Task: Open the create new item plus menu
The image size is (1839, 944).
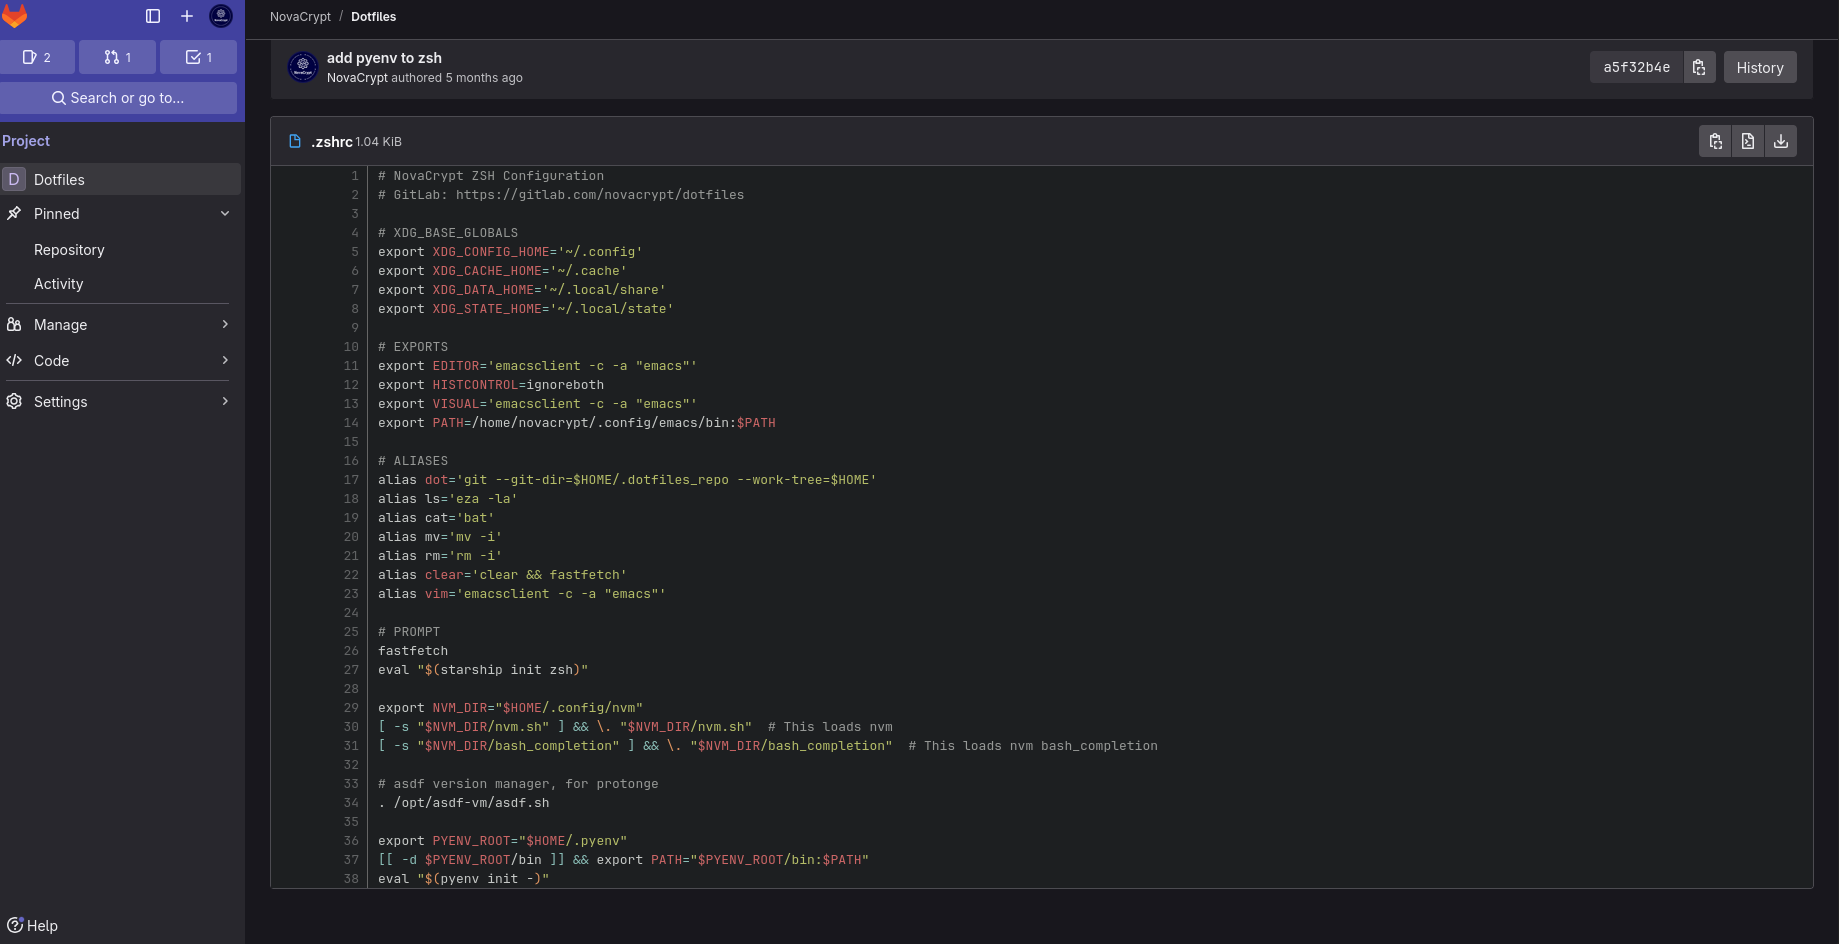Action: point(187,16)
